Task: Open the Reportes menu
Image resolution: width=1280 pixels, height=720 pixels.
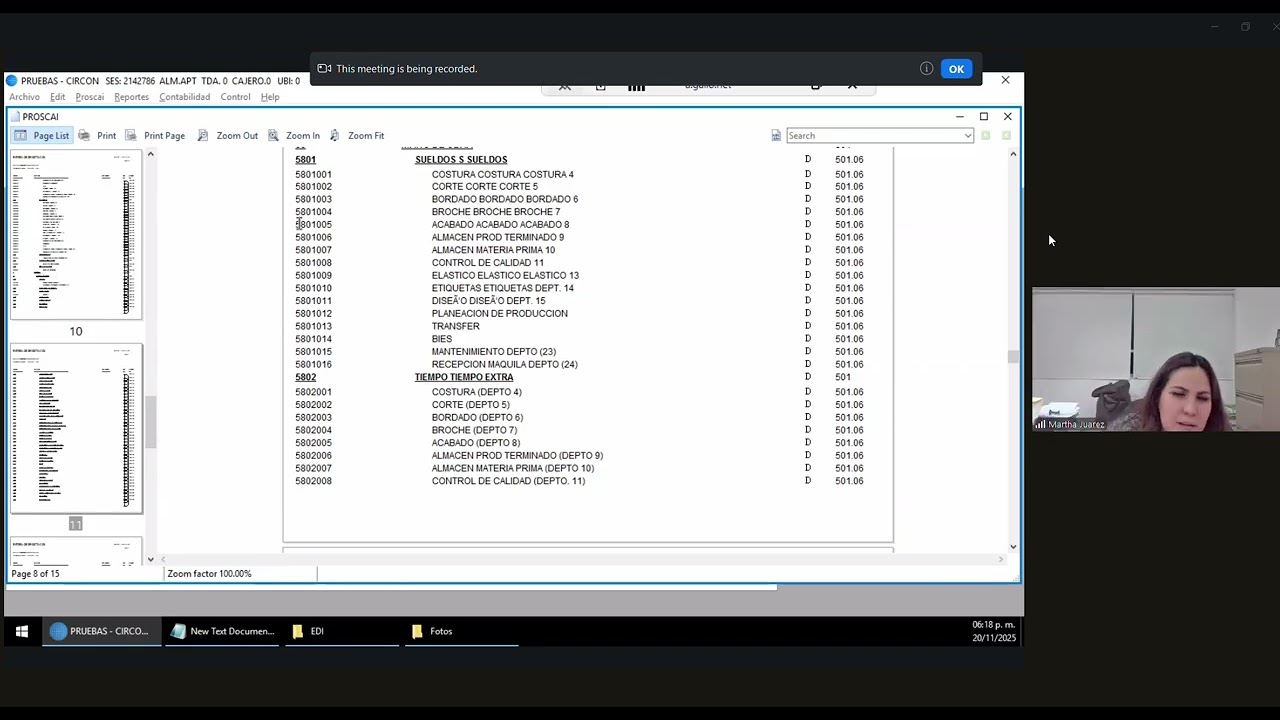Action: [x=131, y=97]
